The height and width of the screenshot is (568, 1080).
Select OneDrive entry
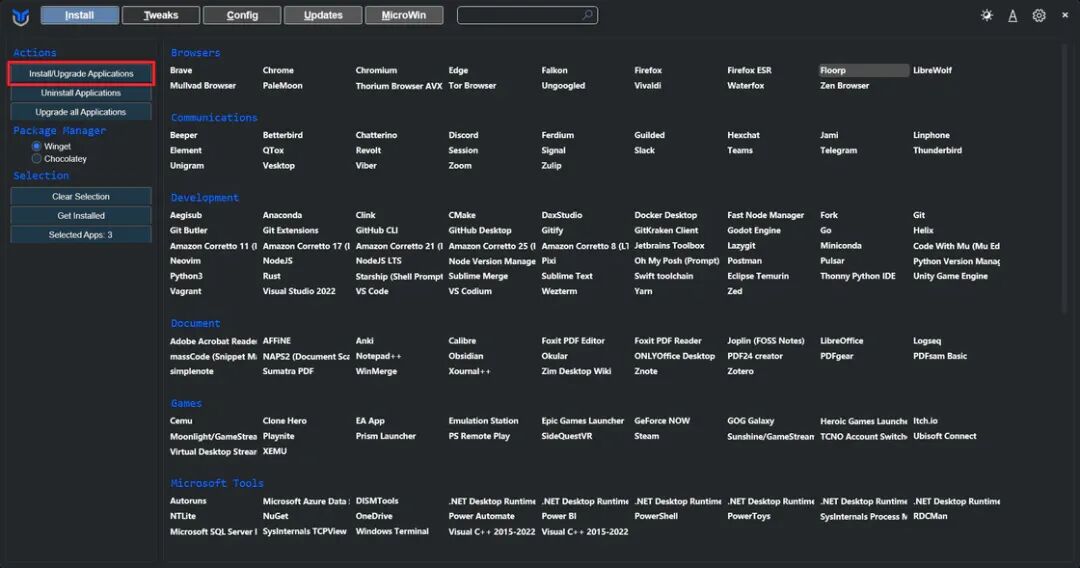click(374, 516)
